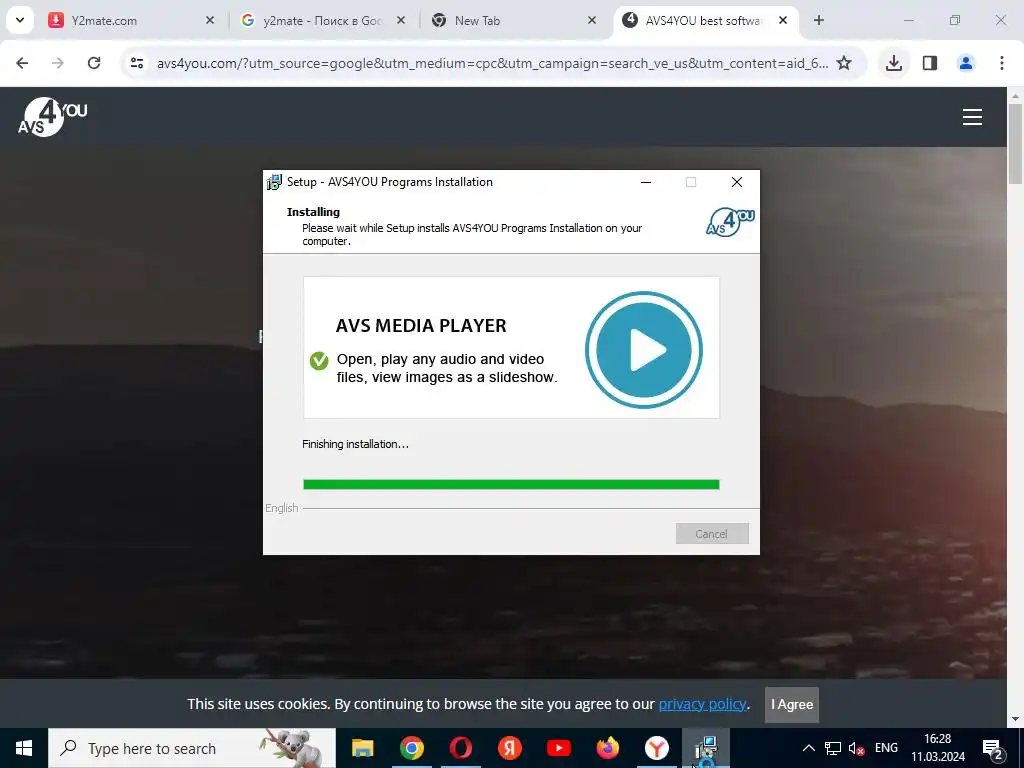Go back with browser back arrow
The height and width of the screenshot is (768, 1024).
22,63
